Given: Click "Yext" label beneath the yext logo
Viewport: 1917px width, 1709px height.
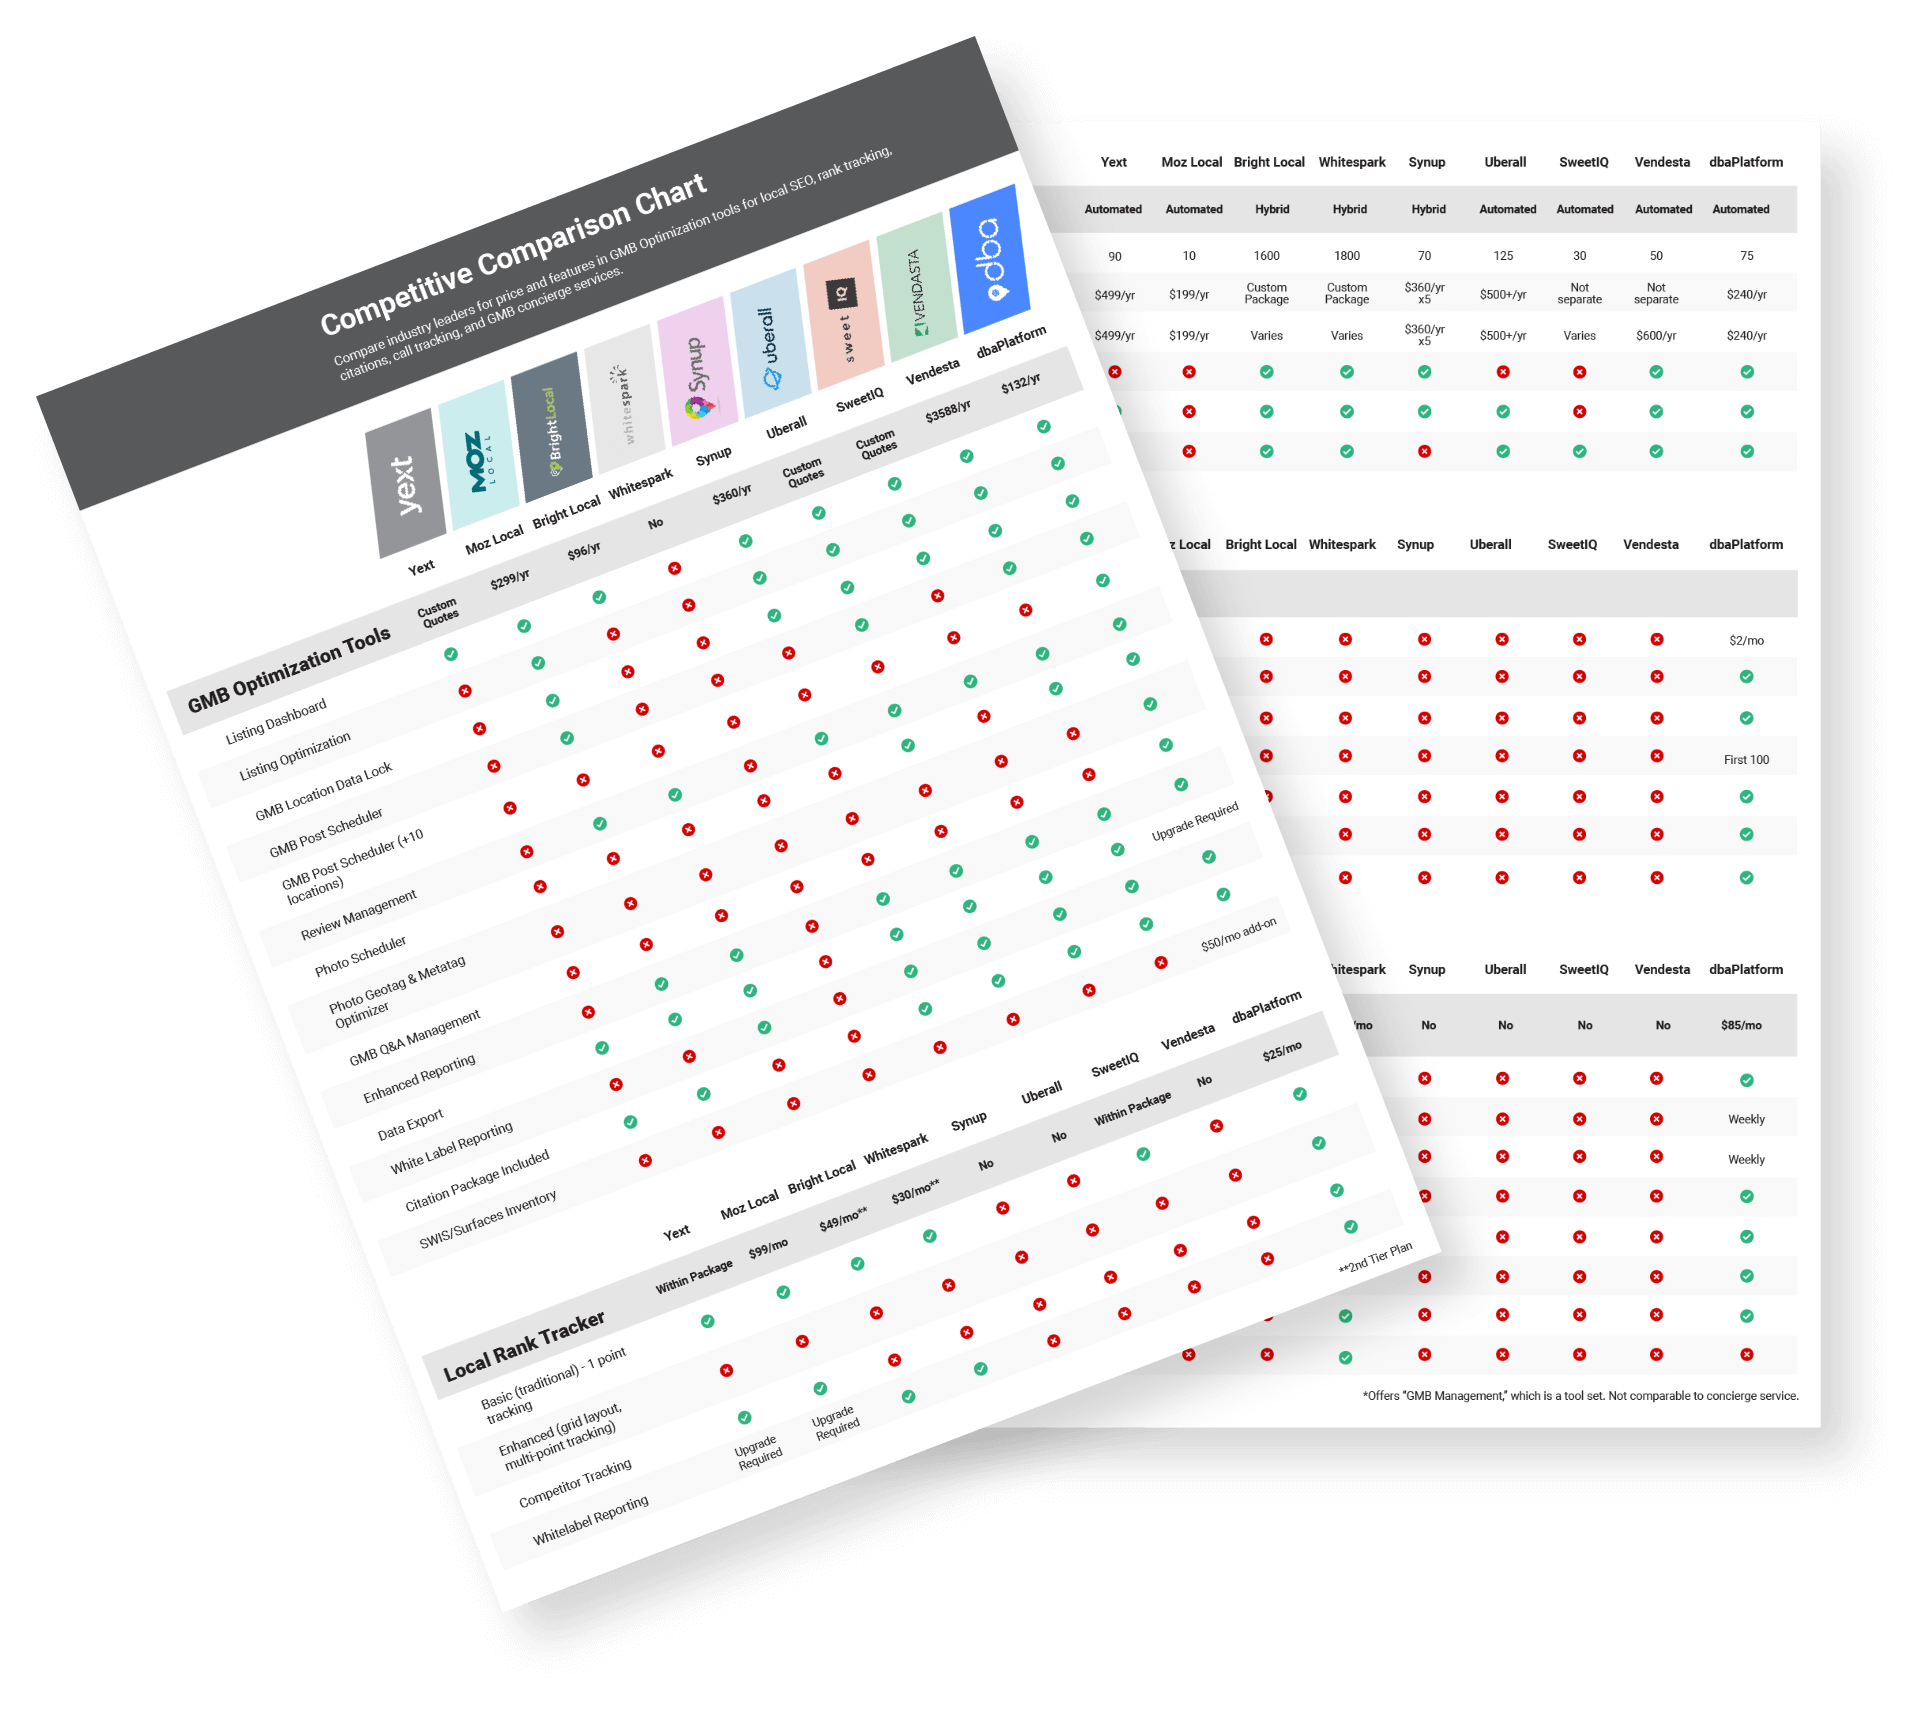Looking at the screenshot, I should coord(421,567).
